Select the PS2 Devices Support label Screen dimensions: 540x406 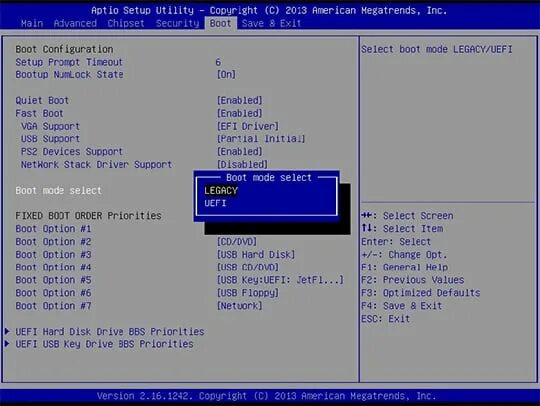(x=72, y=152)
